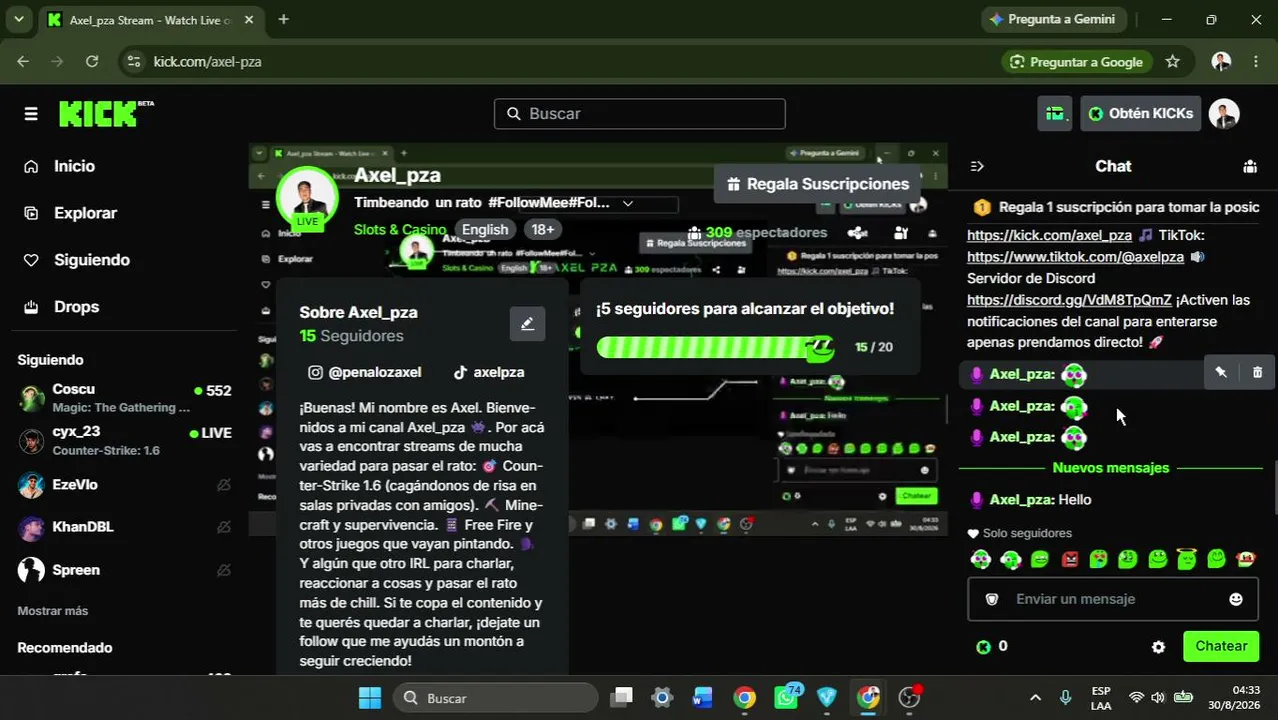Image resolution: width=1278 pixels, height=720 pixels.
Task: Insert the first headphone emote from quick emotes
Action: [x=981, y=559]
